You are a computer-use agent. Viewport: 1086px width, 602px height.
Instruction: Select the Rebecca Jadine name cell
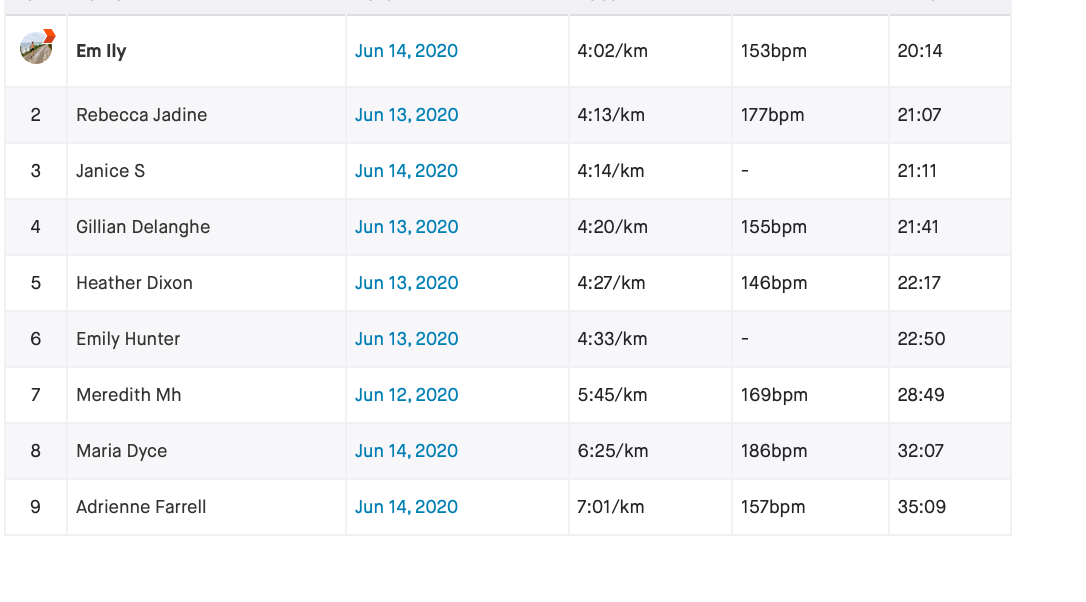click(x=206, y=115)
